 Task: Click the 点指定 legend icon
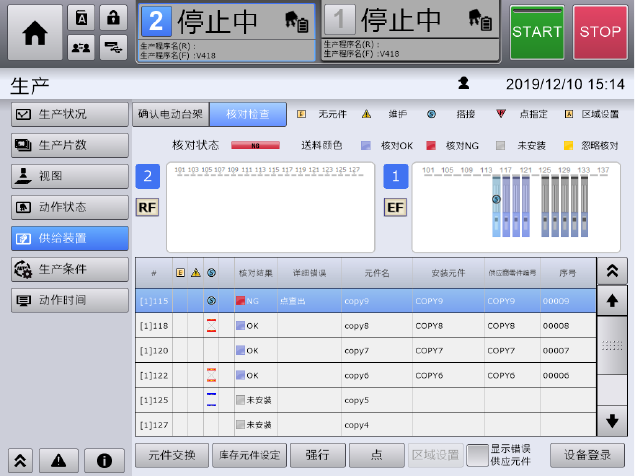click(501, 114)
